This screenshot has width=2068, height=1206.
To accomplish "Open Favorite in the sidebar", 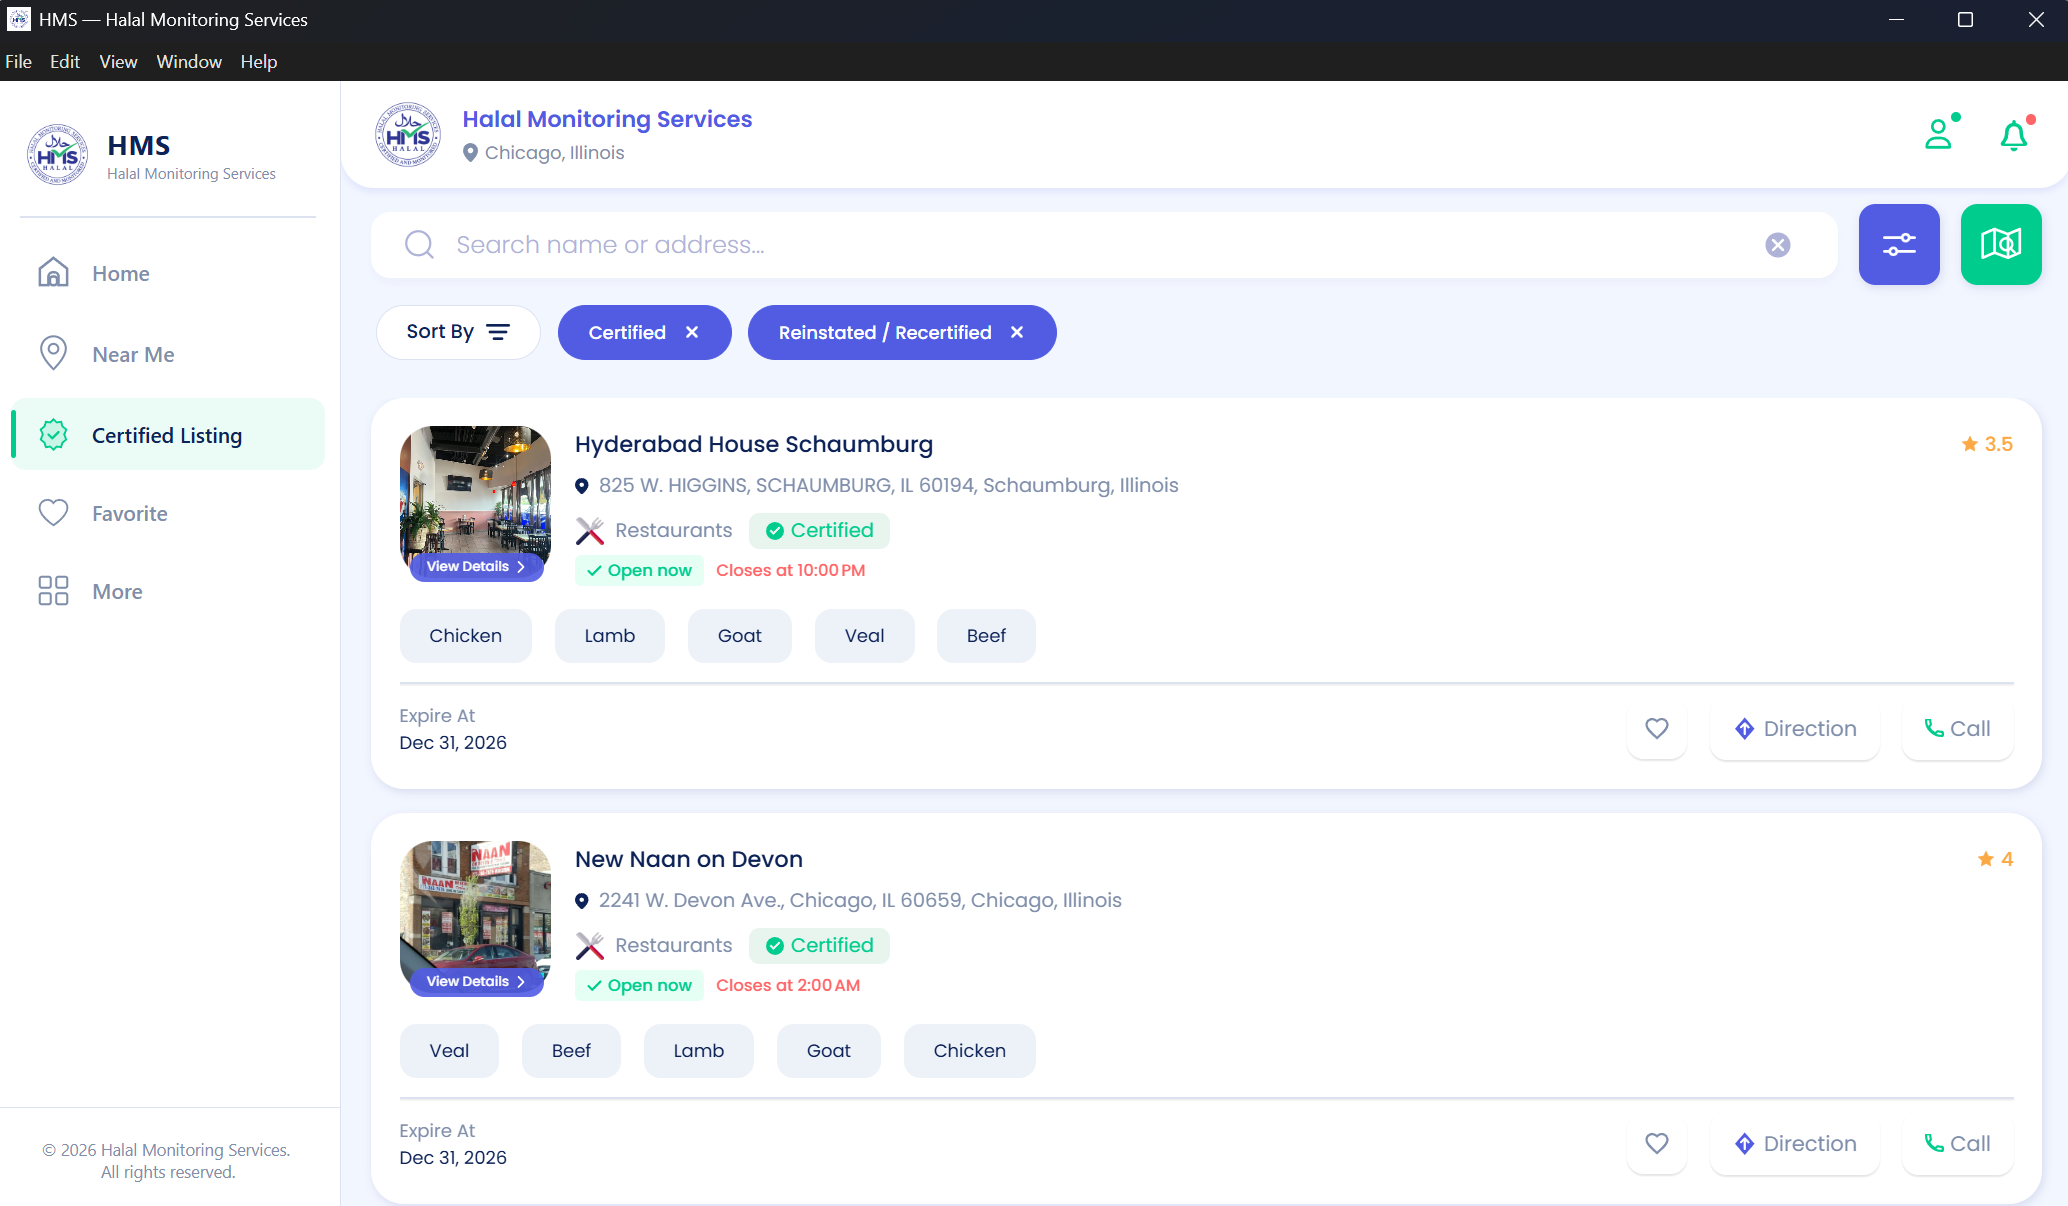I will tap(168, 513).
